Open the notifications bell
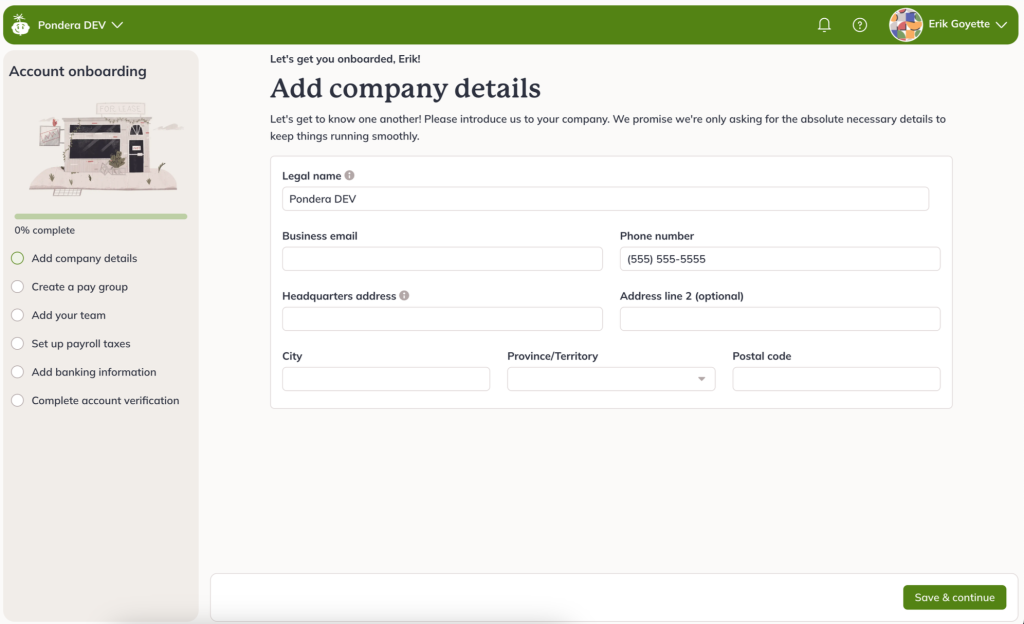The image size is (1024, 624). coord(824,25)
